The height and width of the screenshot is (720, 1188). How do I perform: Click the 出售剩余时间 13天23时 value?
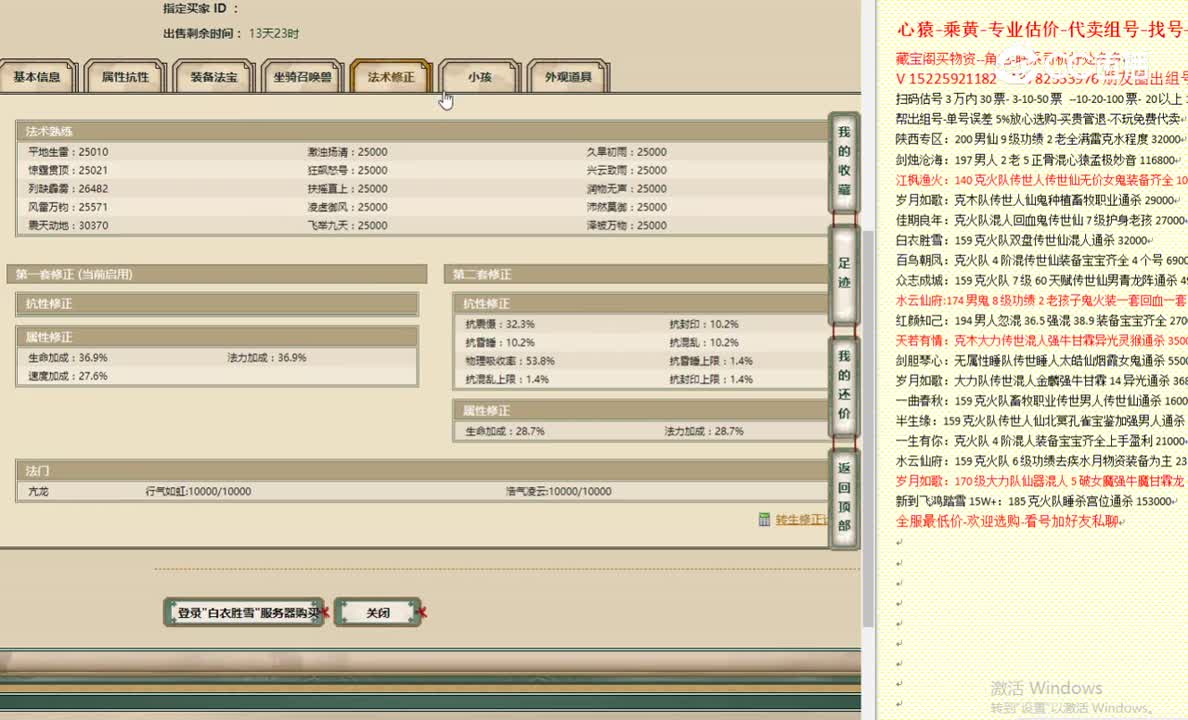point(274,33)
